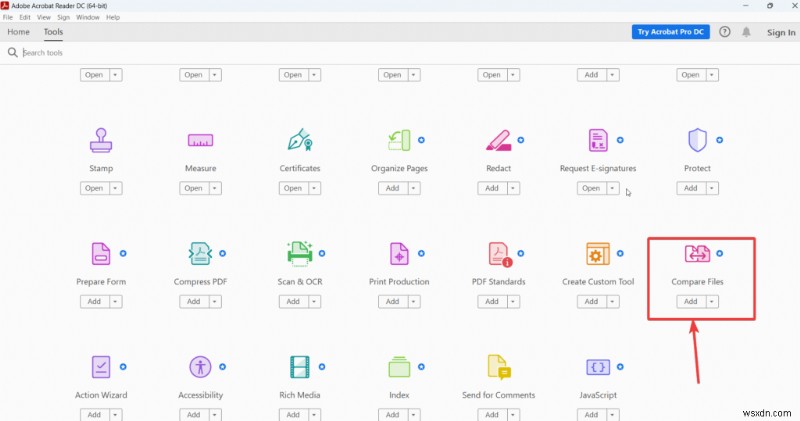Expand dropdown arrow beside Request E-signatures Open
800x421 pixels.
coord(612,188)
